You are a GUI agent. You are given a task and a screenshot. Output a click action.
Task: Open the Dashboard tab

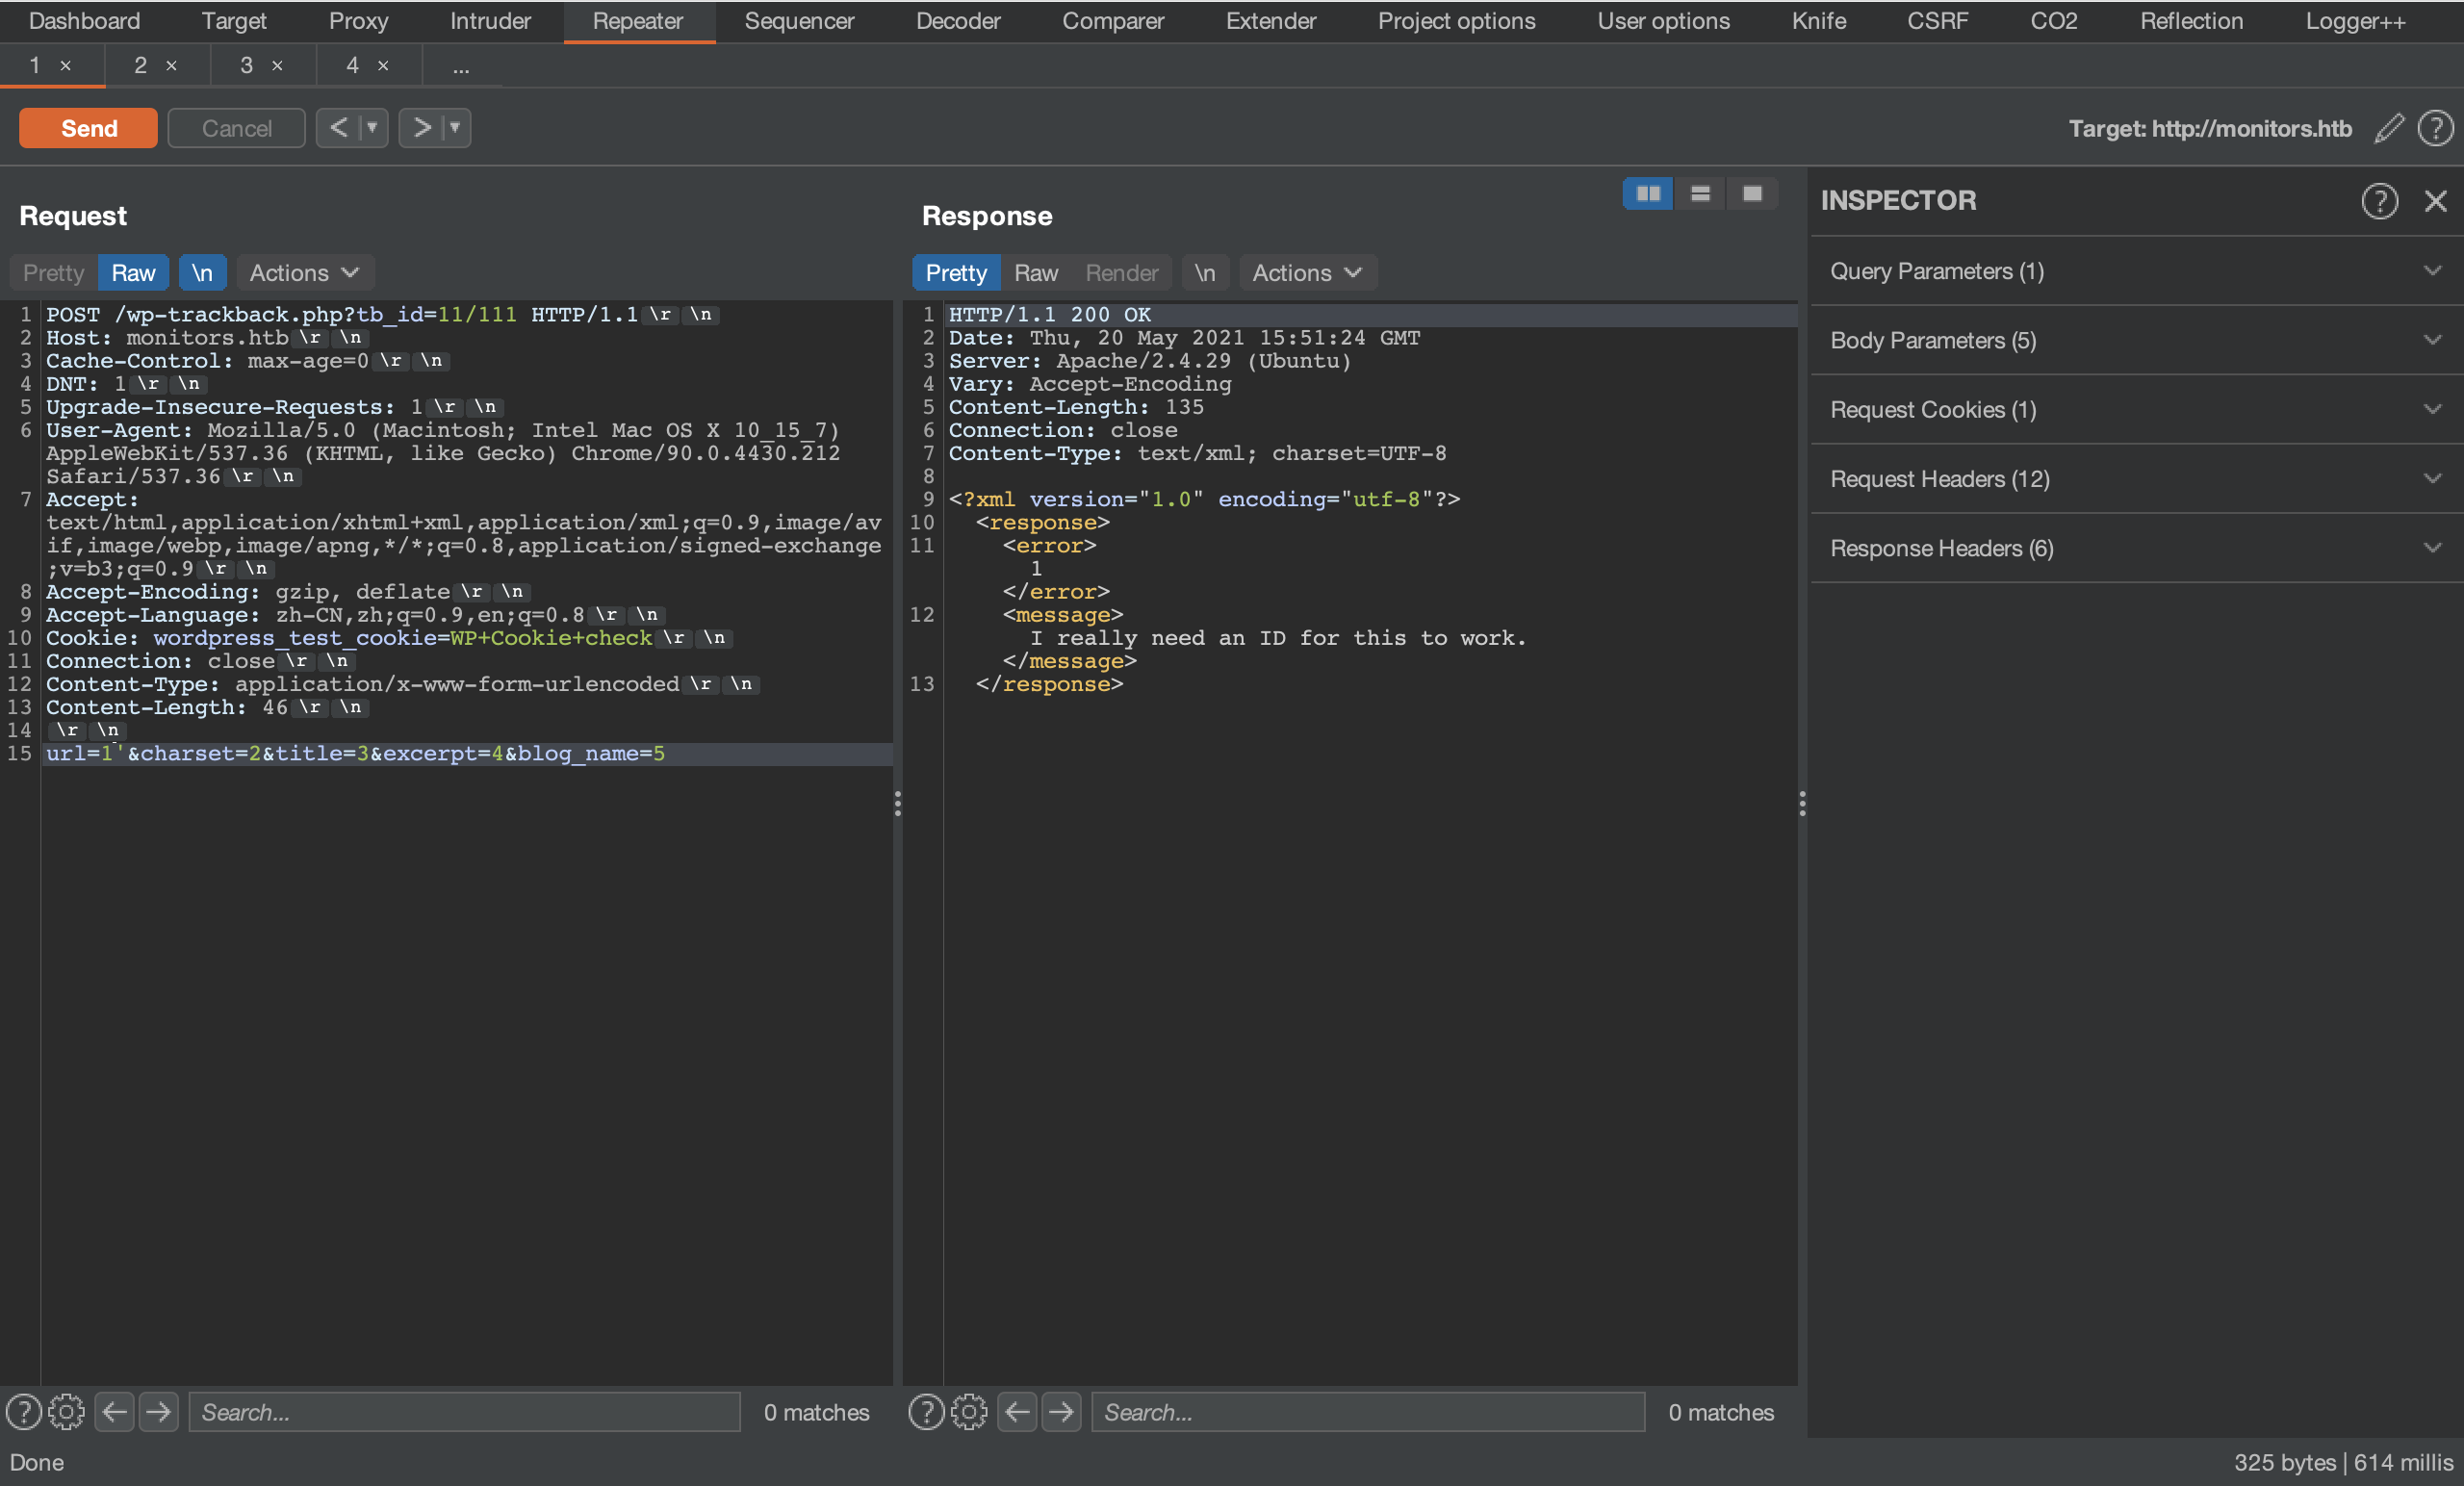point(85,21)
